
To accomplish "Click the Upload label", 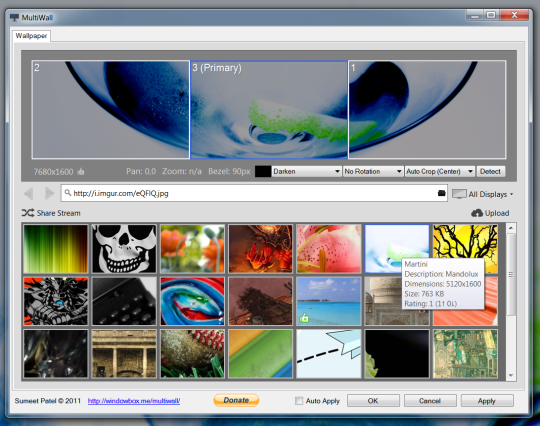I will pos(497,213).
